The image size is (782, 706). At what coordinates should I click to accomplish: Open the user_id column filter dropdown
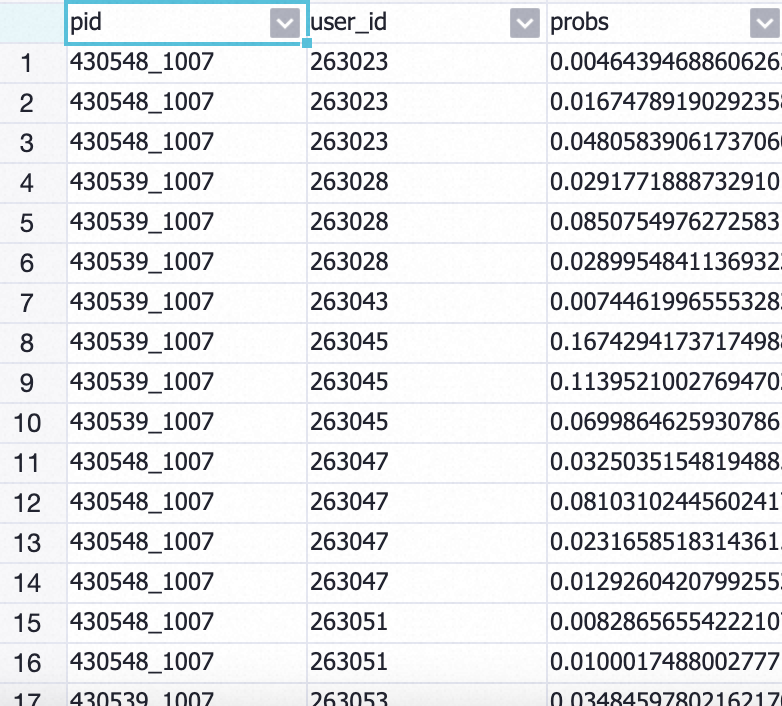click(525, 23)
